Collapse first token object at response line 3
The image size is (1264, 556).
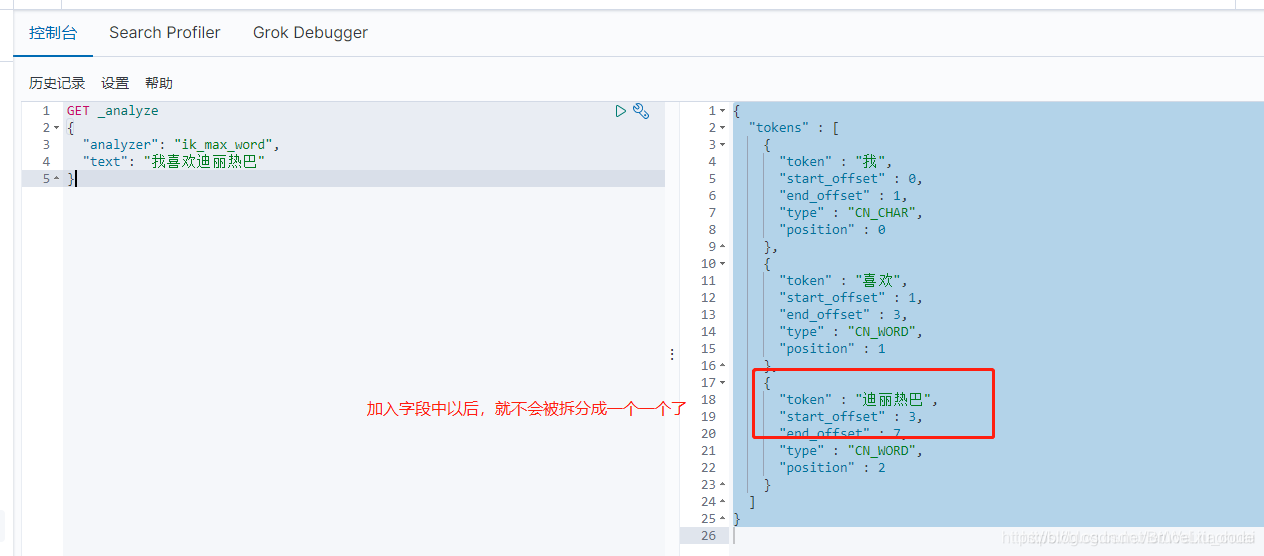tap(723, 145)
